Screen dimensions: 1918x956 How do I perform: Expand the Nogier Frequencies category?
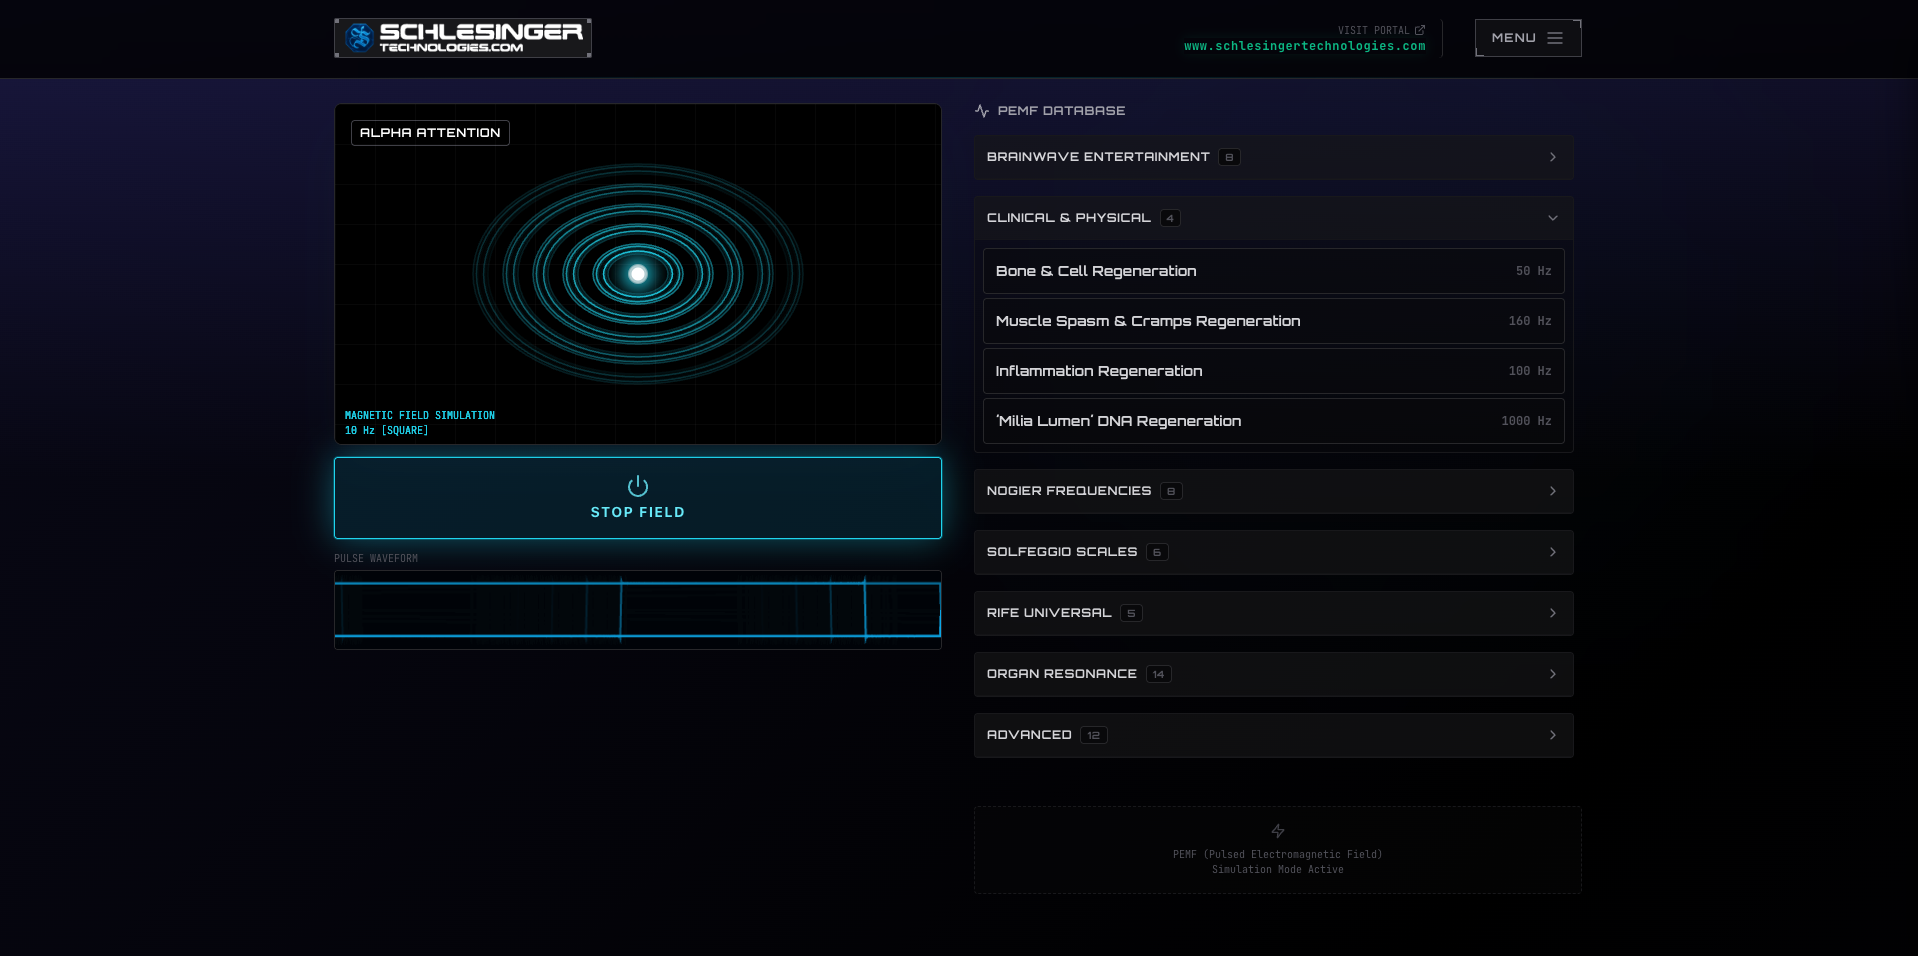click(1272, 491)
